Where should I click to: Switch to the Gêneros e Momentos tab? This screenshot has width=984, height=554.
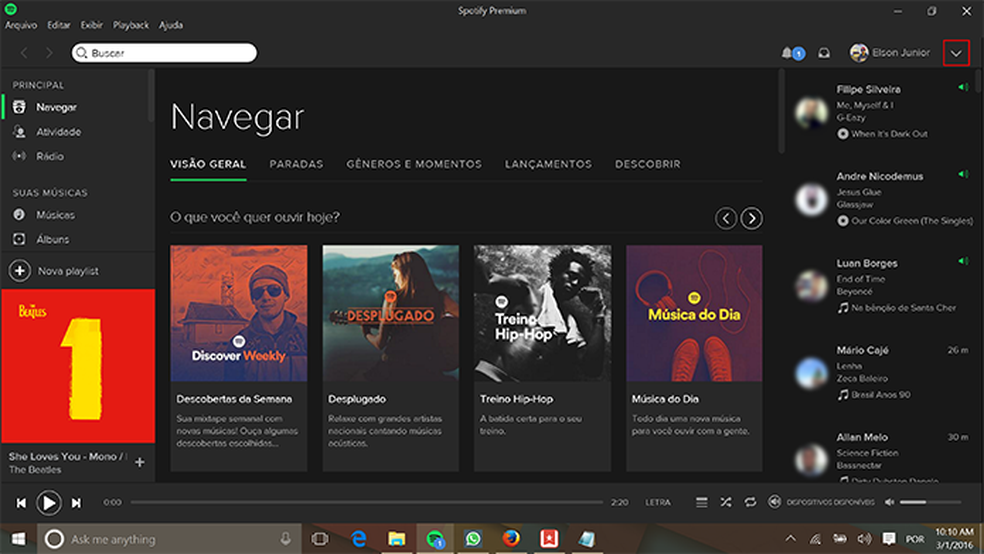point(414,164)
